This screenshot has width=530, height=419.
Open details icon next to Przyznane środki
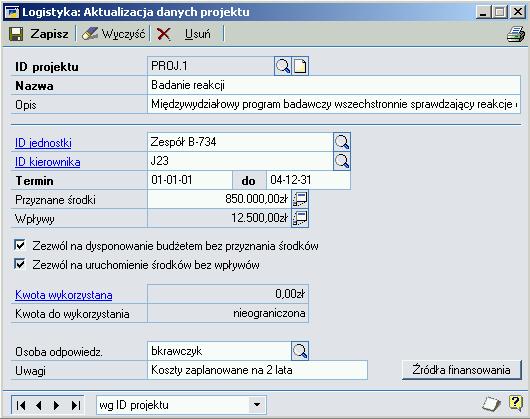[x=300, y=199]
